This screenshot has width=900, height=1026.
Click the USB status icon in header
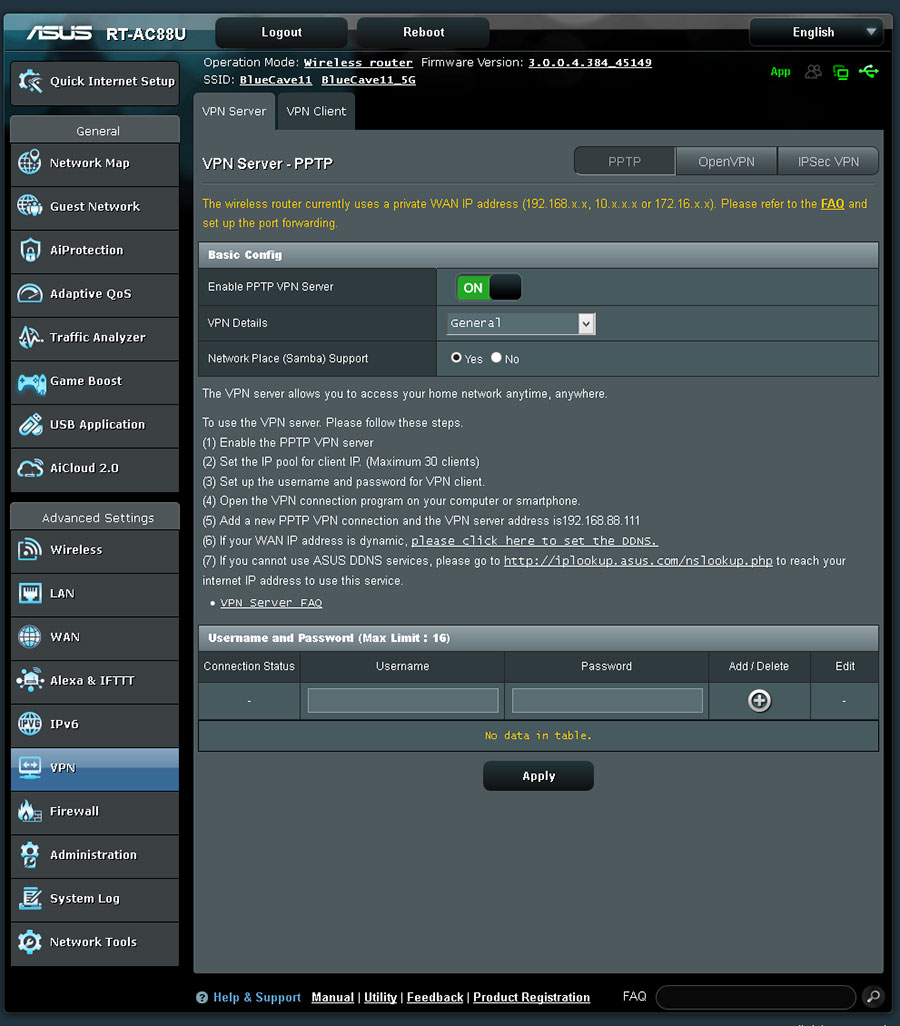pyautogui.click(x=869, y=71)
